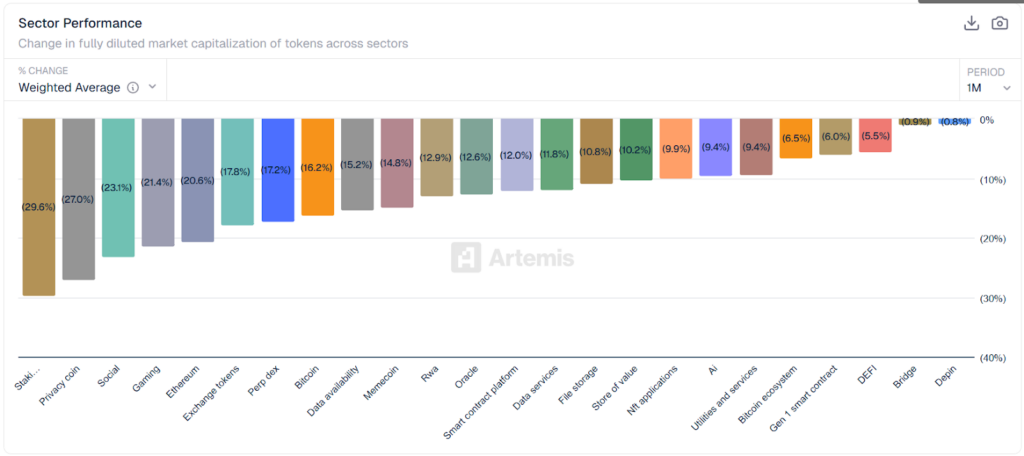The width and height of the screenshot is (1024, 456).
Task: Select the Social sector bar
Action: [x=118, y=187]
